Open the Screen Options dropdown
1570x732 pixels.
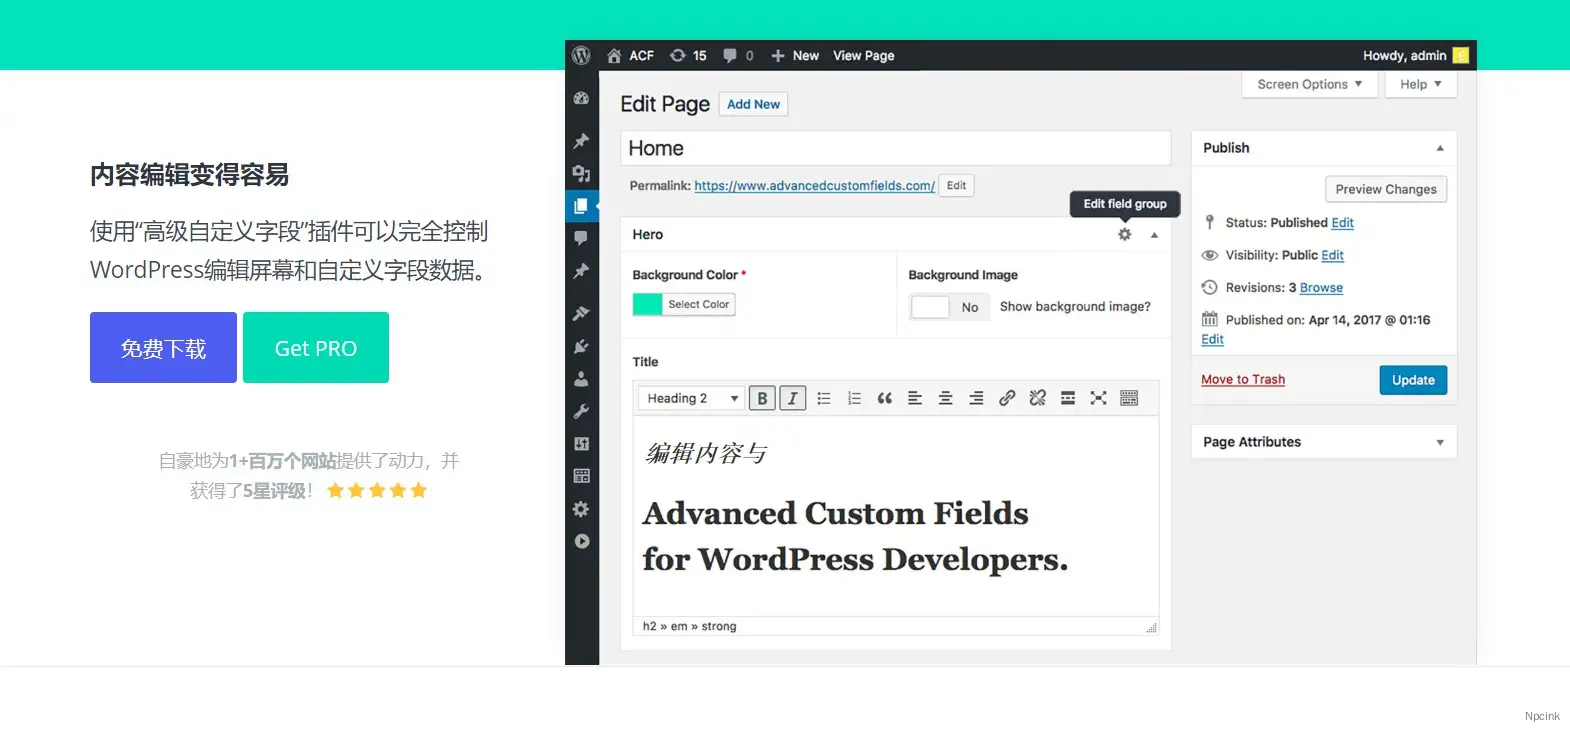(x=1310, y=84)
